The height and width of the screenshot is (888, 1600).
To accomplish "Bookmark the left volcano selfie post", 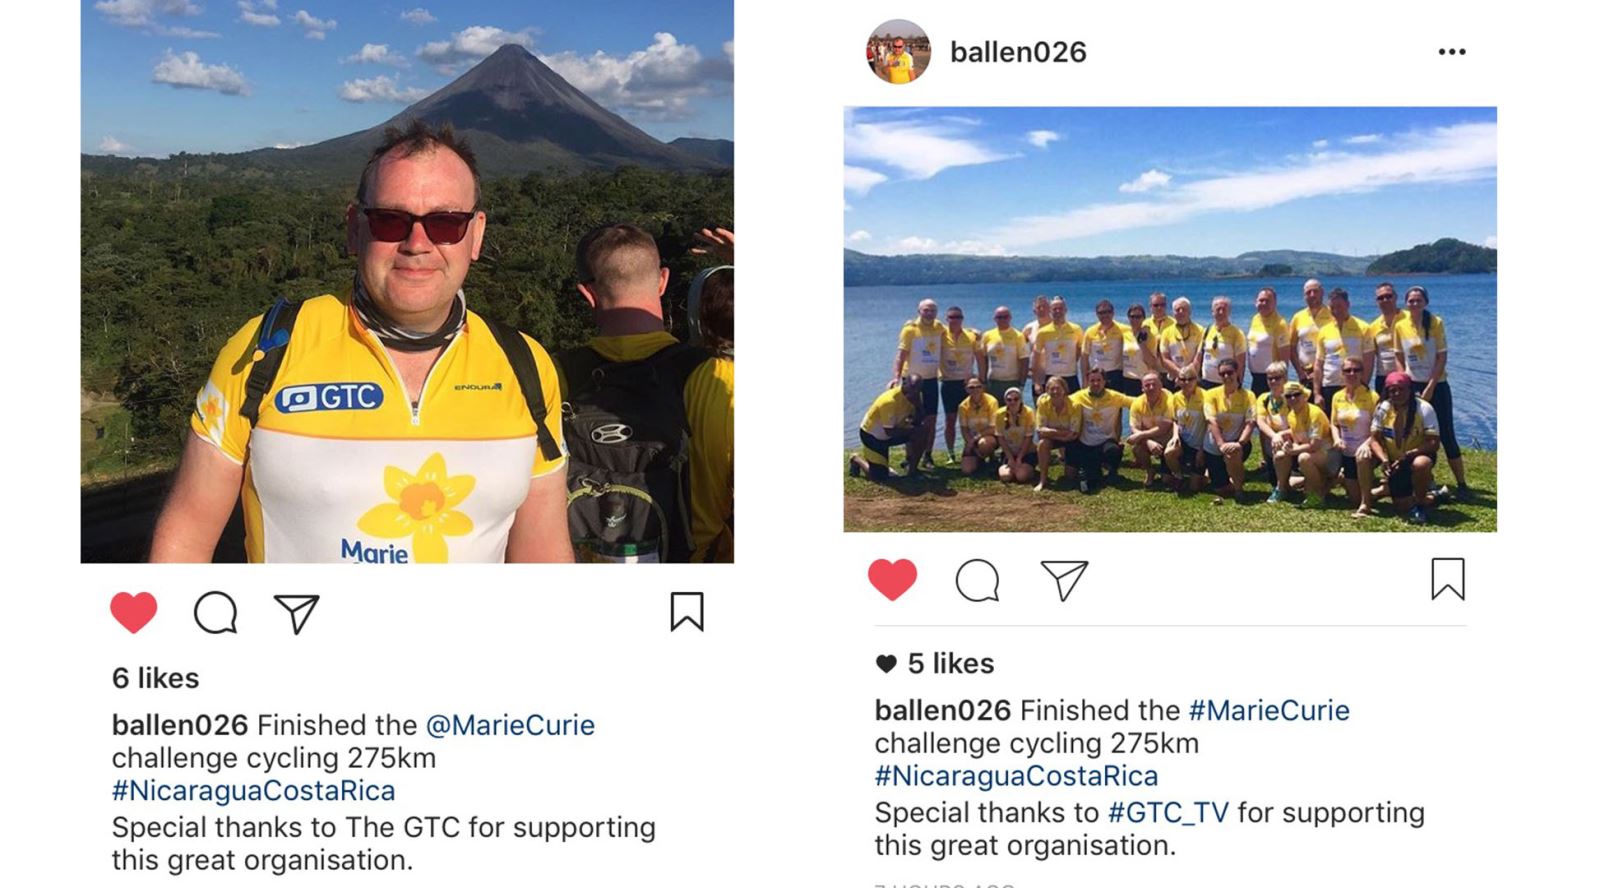I will [687, 612].
